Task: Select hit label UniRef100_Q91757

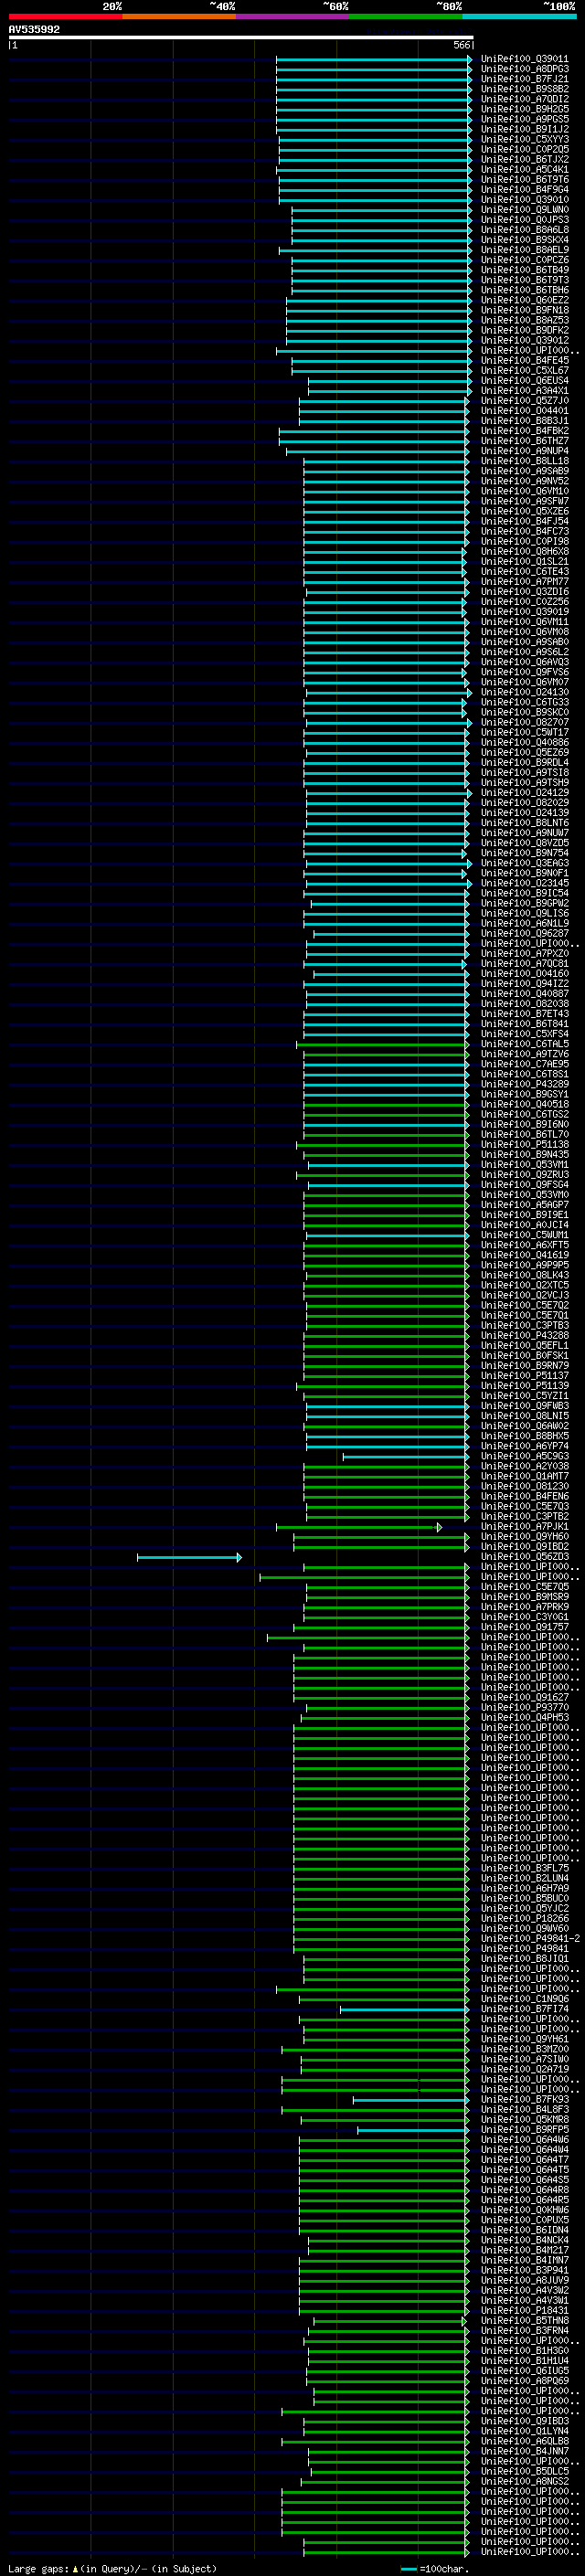Action: point(524,1627)
